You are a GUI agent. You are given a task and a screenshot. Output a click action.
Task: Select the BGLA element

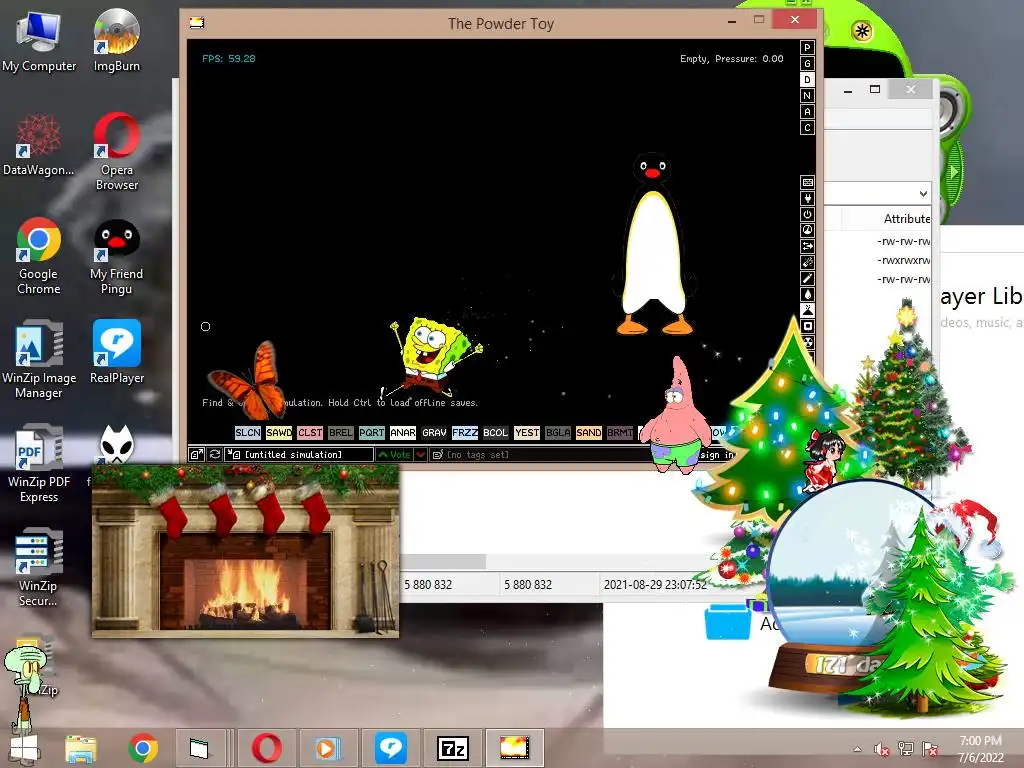[x=558, y=432]
